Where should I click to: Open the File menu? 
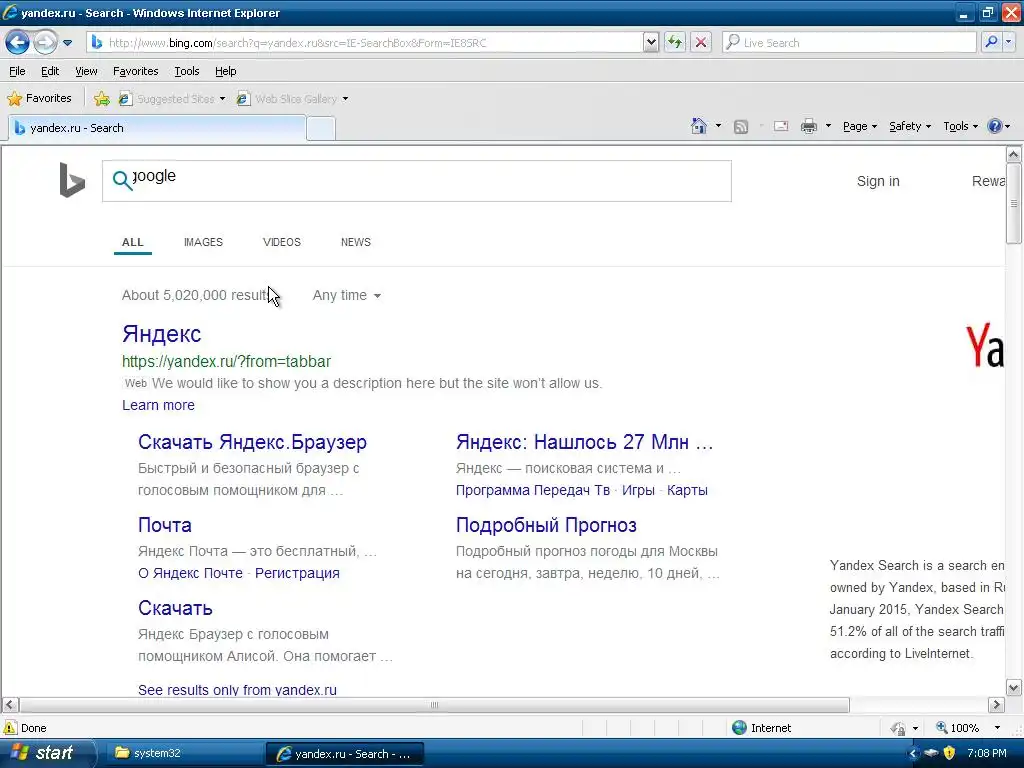18,71
